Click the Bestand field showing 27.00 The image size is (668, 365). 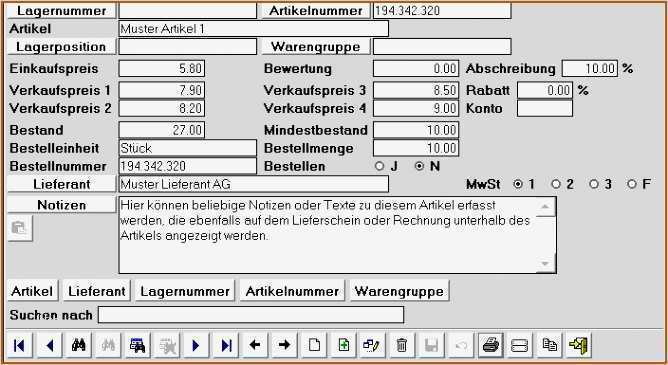click(x=162, y=130)
